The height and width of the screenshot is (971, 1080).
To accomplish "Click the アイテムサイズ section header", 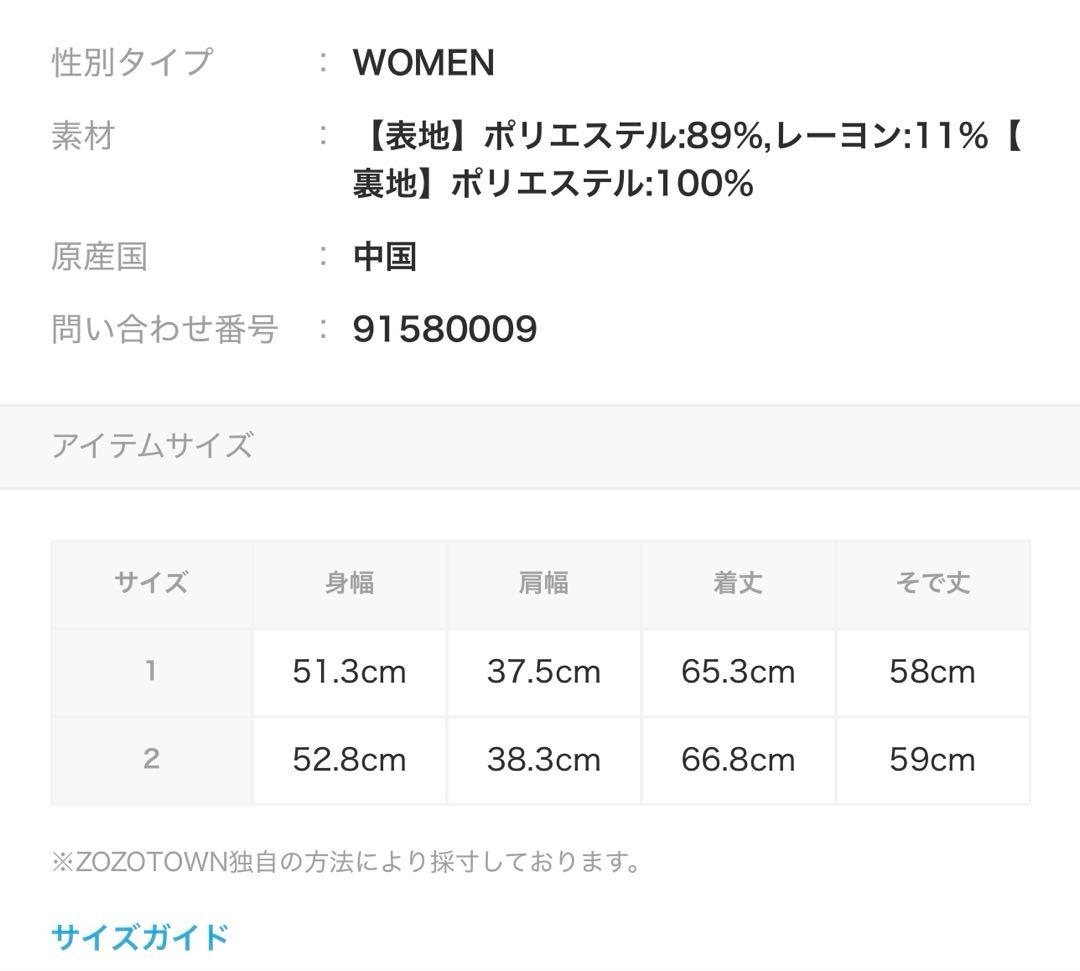I will (152, 445).
